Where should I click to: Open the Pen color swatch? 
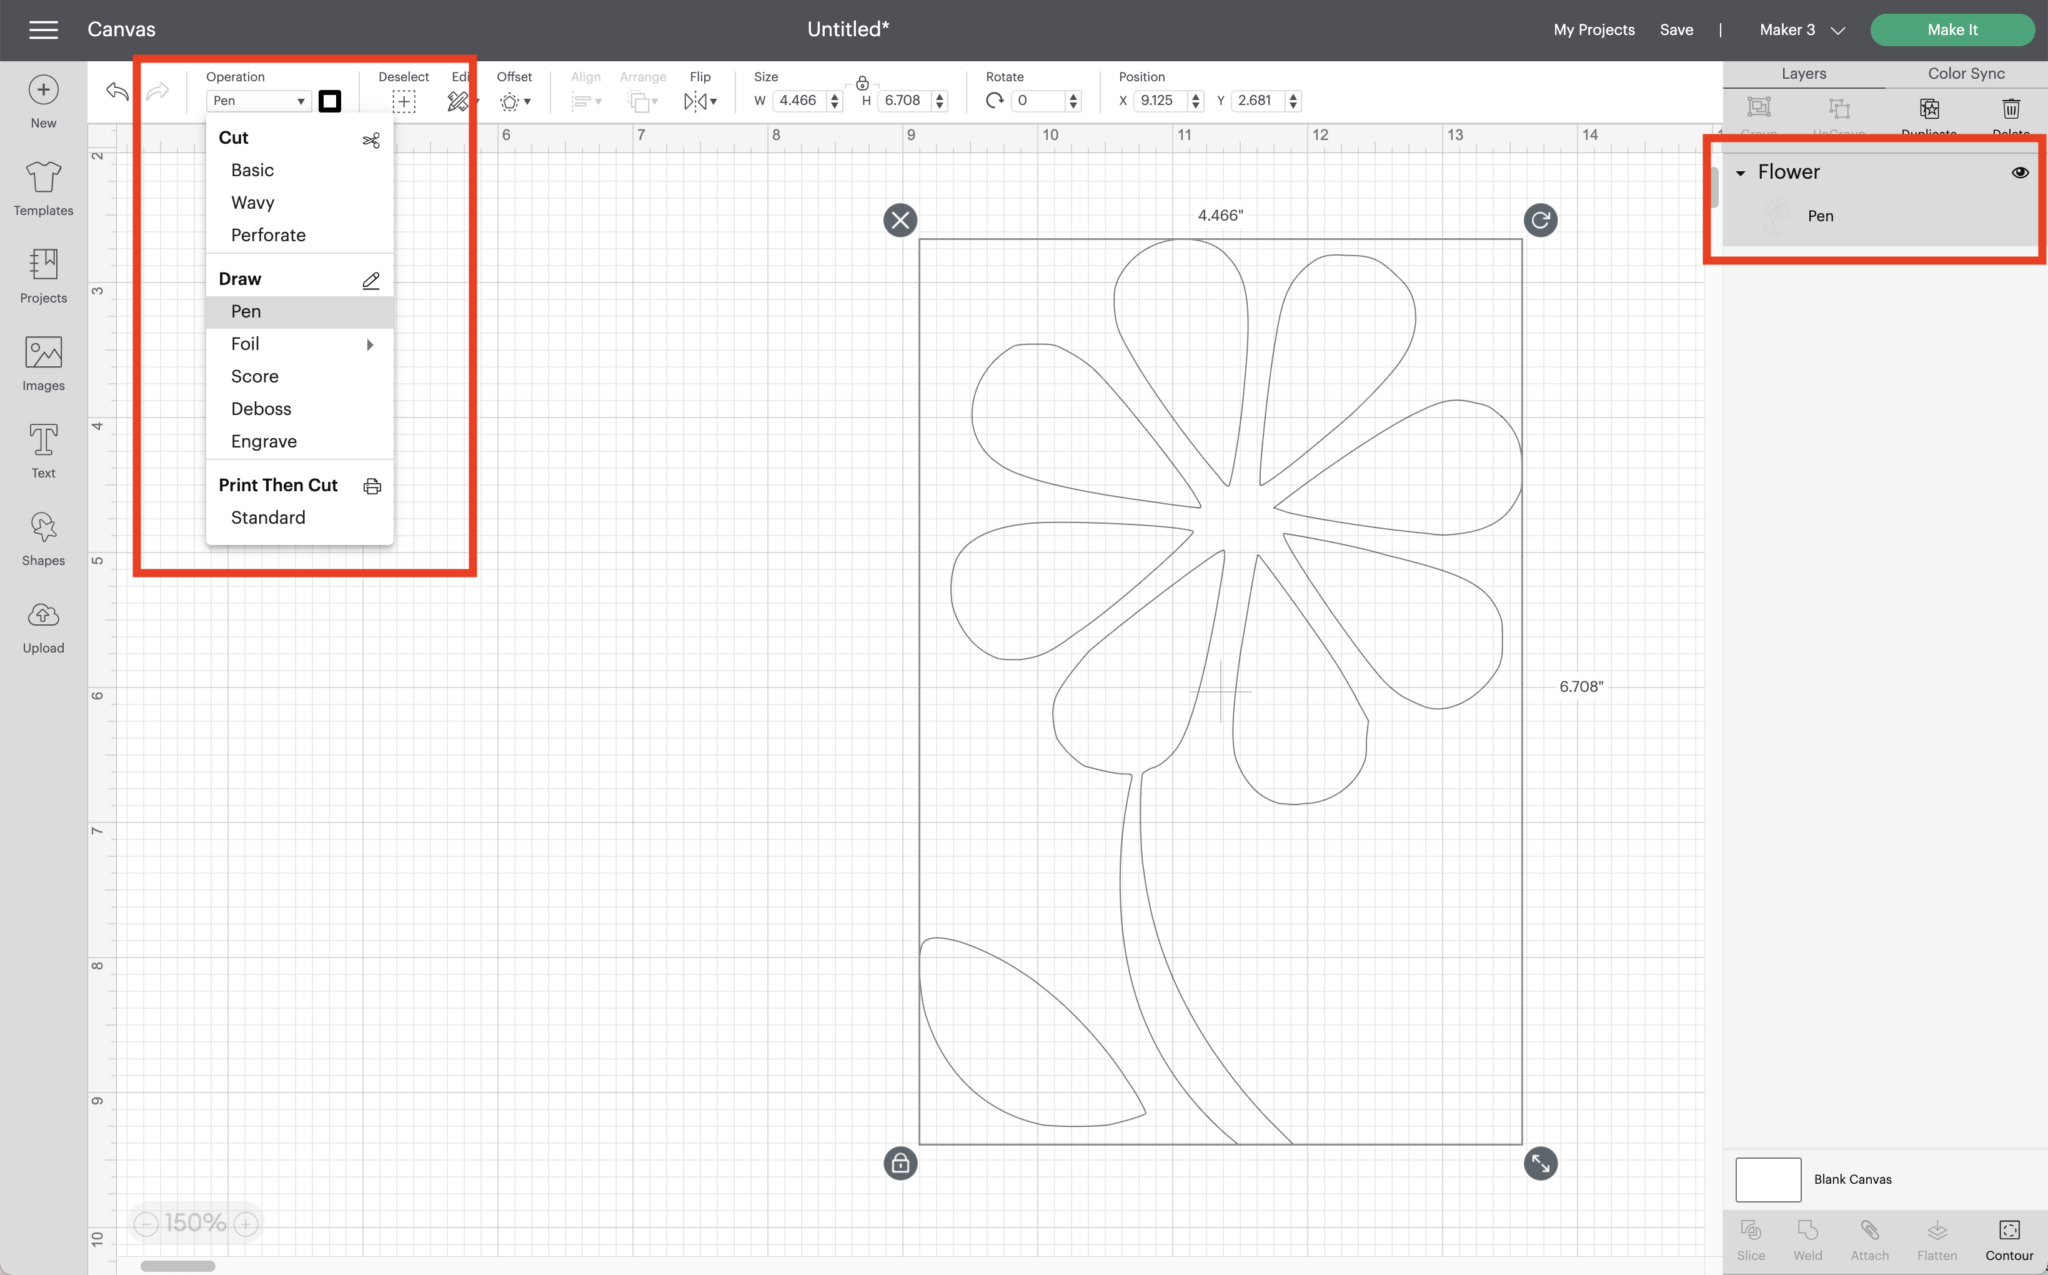click(330, 100)
